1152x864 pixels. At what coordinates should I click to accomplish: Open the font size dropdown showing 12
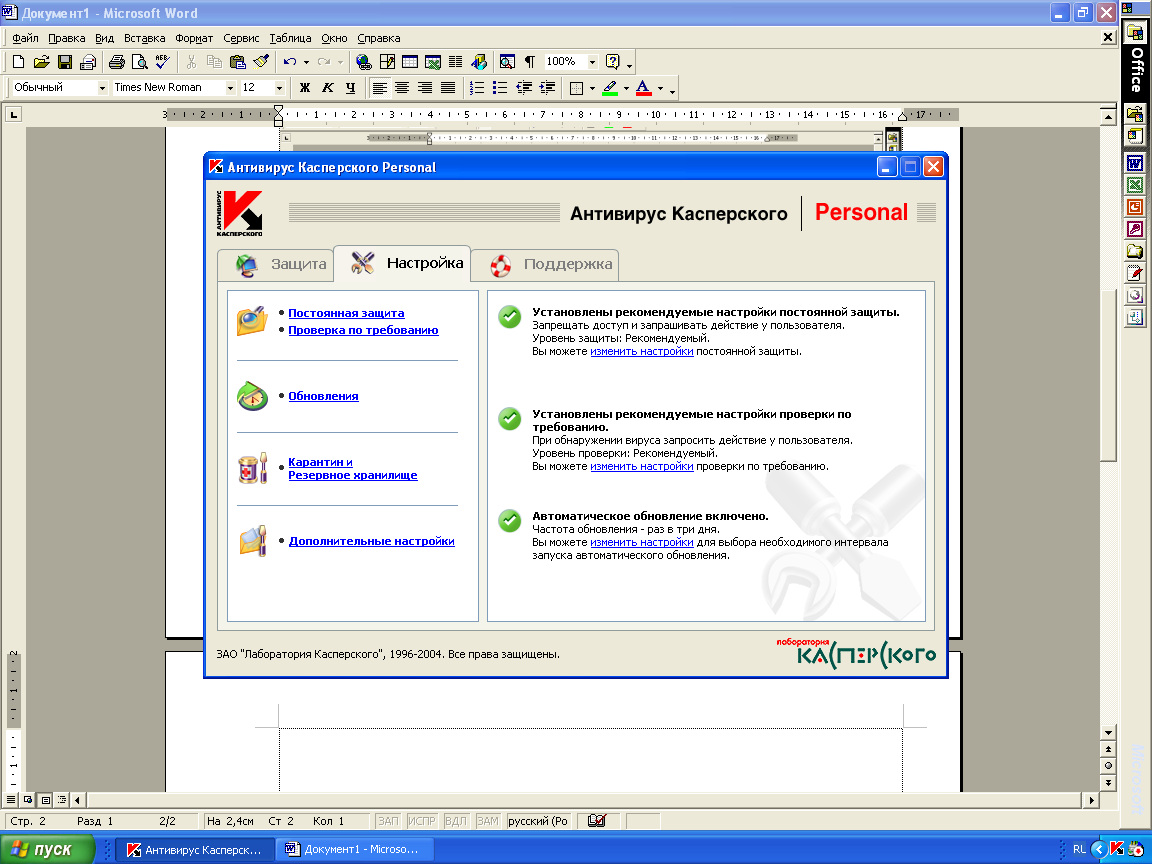[x=279, y=88]
